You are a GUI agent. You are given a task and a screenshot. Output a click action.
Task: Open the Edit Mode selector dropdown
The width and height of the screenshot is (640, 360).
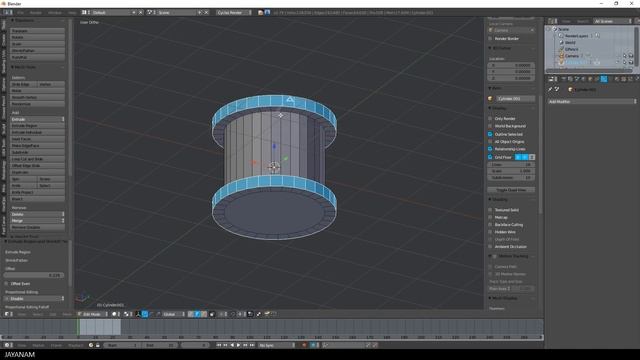93,314
